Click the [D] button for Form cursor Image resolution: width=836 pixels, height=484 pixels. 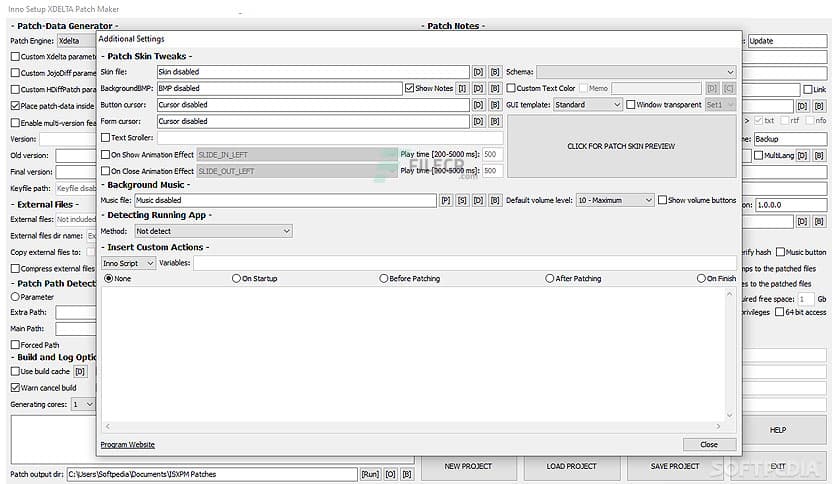478,122
